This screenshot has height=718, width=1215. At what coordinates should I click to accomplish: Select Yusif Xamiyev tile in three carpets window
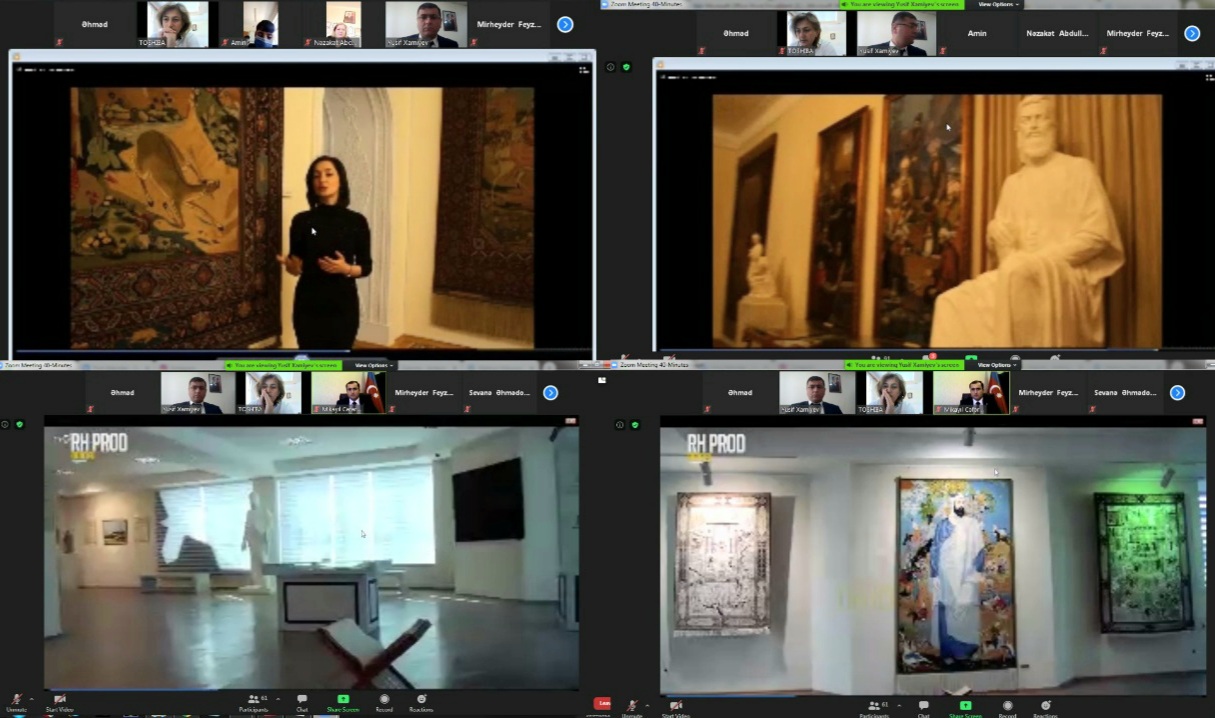coord(817,393)
